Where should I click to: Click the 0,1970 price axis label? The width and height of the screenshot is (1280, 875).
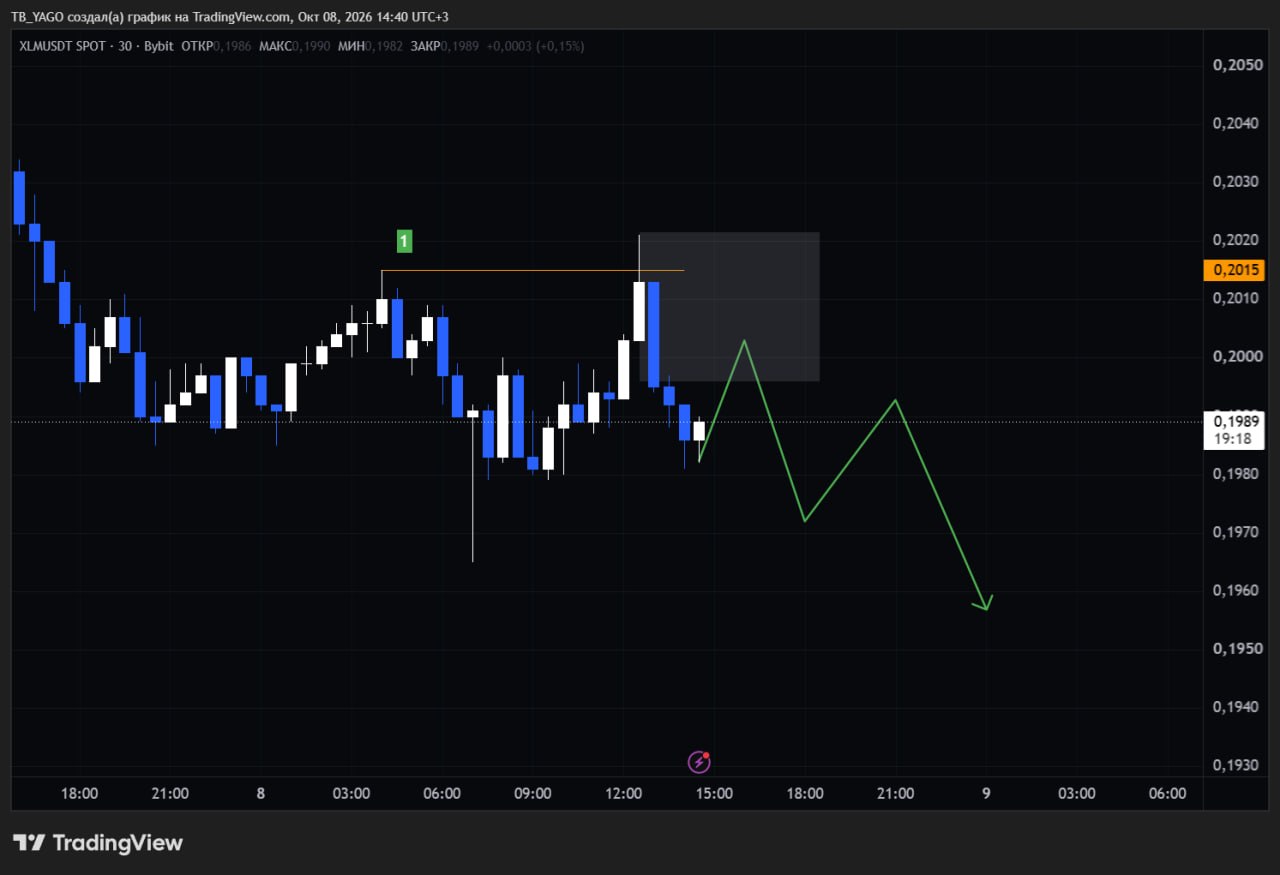click(1236, 532)
